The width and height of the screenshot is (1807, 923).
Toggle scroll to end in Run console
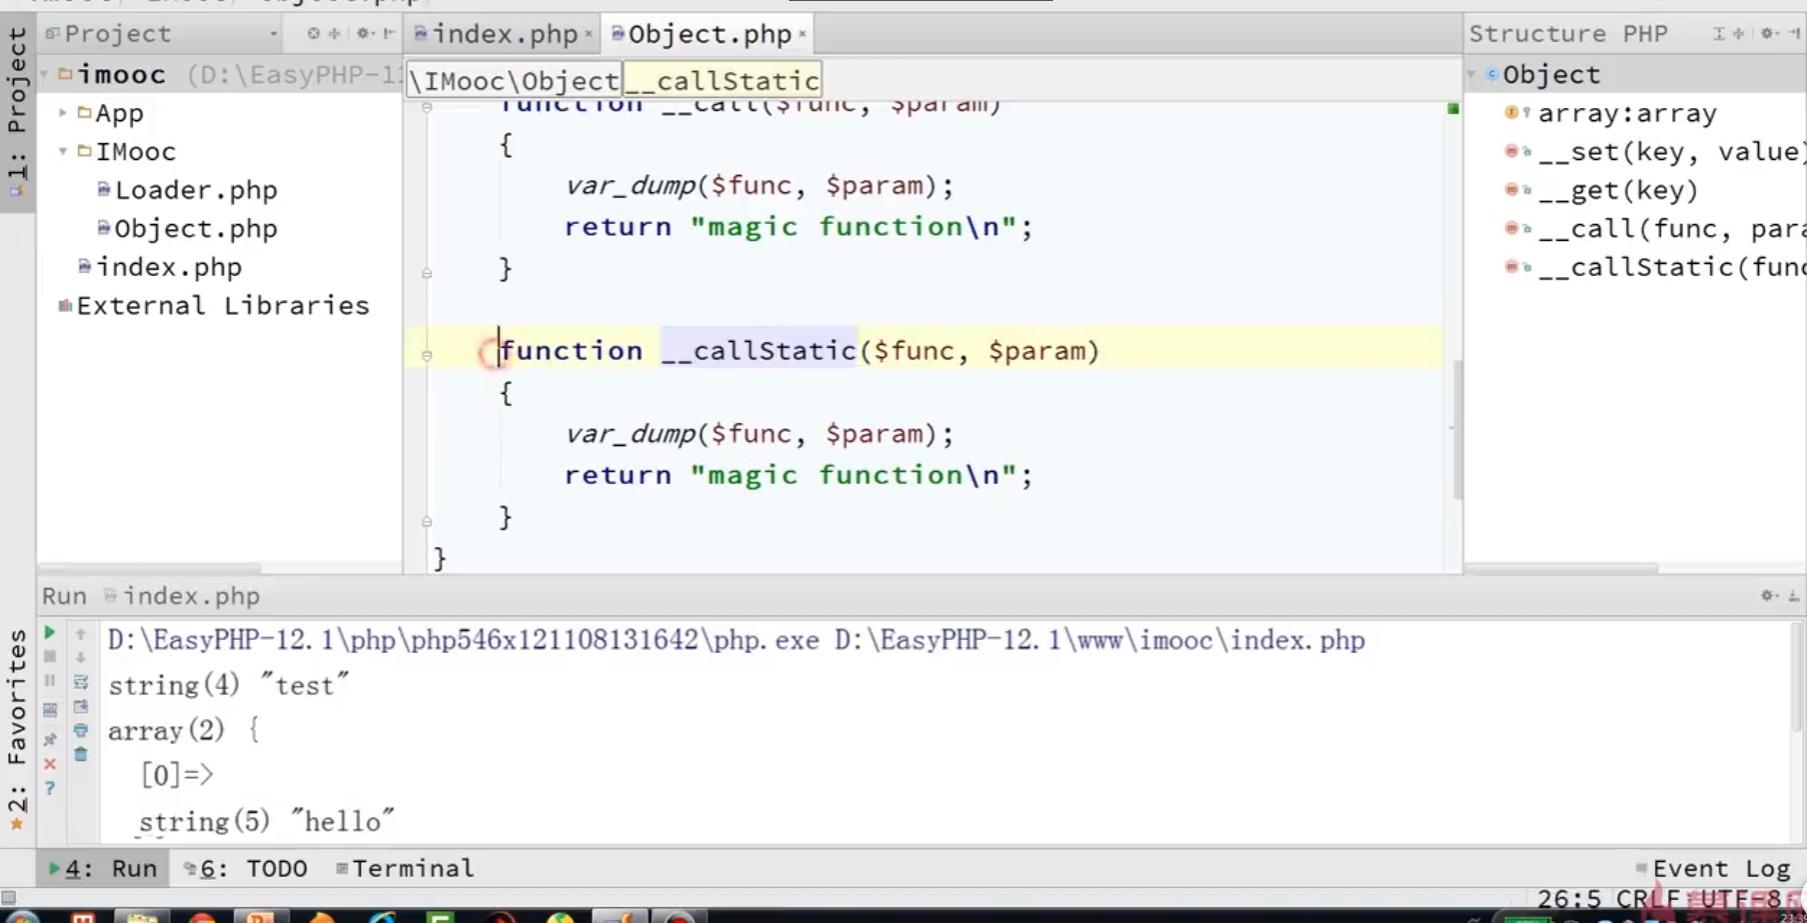point(81,706)
